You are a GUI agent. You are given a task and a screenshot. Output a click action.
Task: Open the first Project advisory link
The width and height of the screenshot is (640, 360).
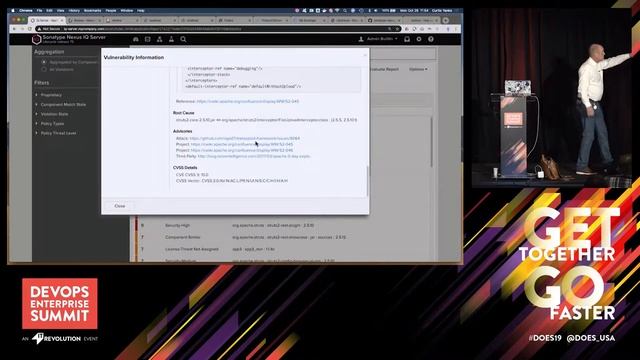coord(242,144)
